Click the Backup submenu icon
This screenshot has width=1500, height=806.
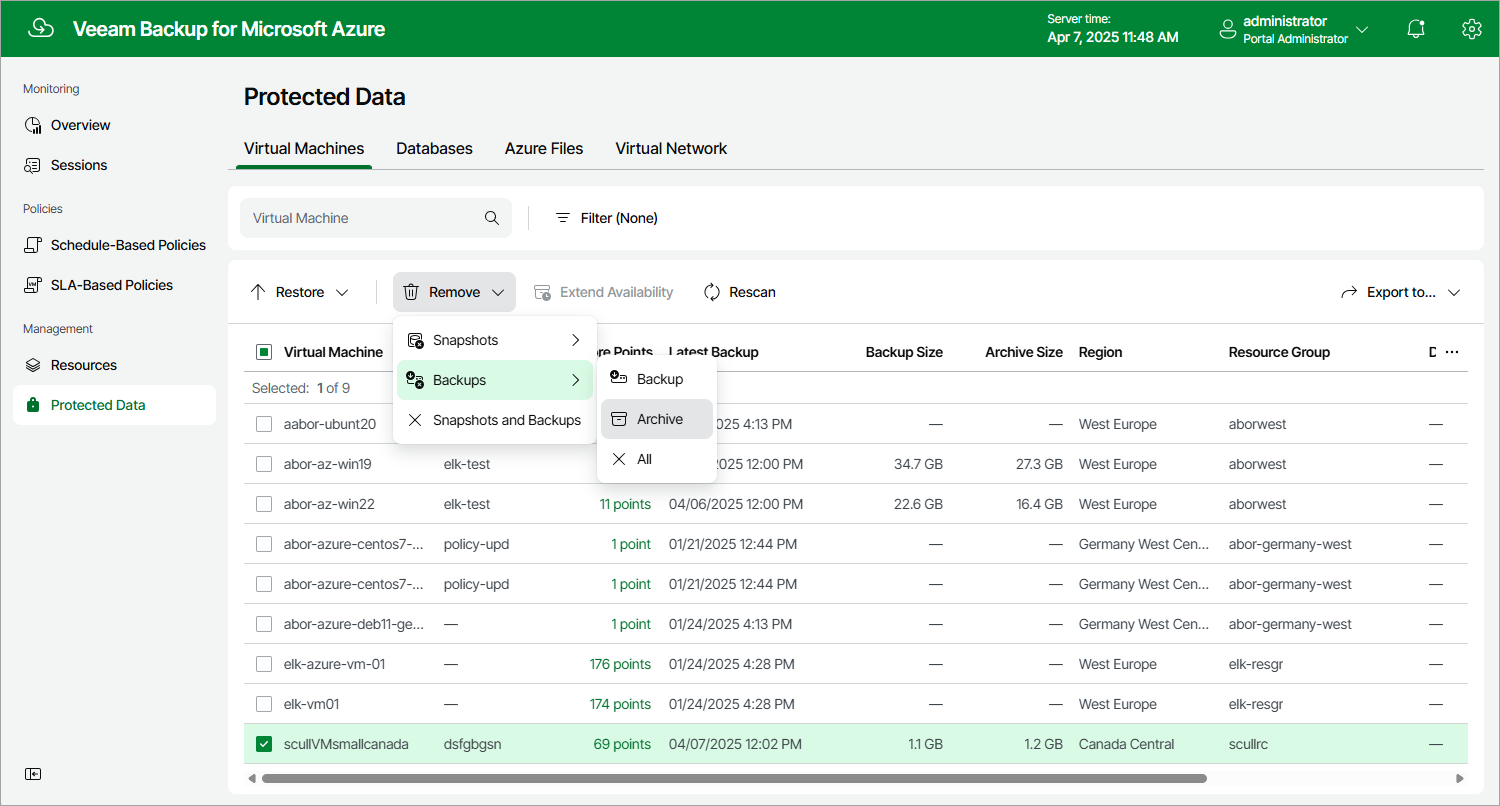[x=619, y=378]
